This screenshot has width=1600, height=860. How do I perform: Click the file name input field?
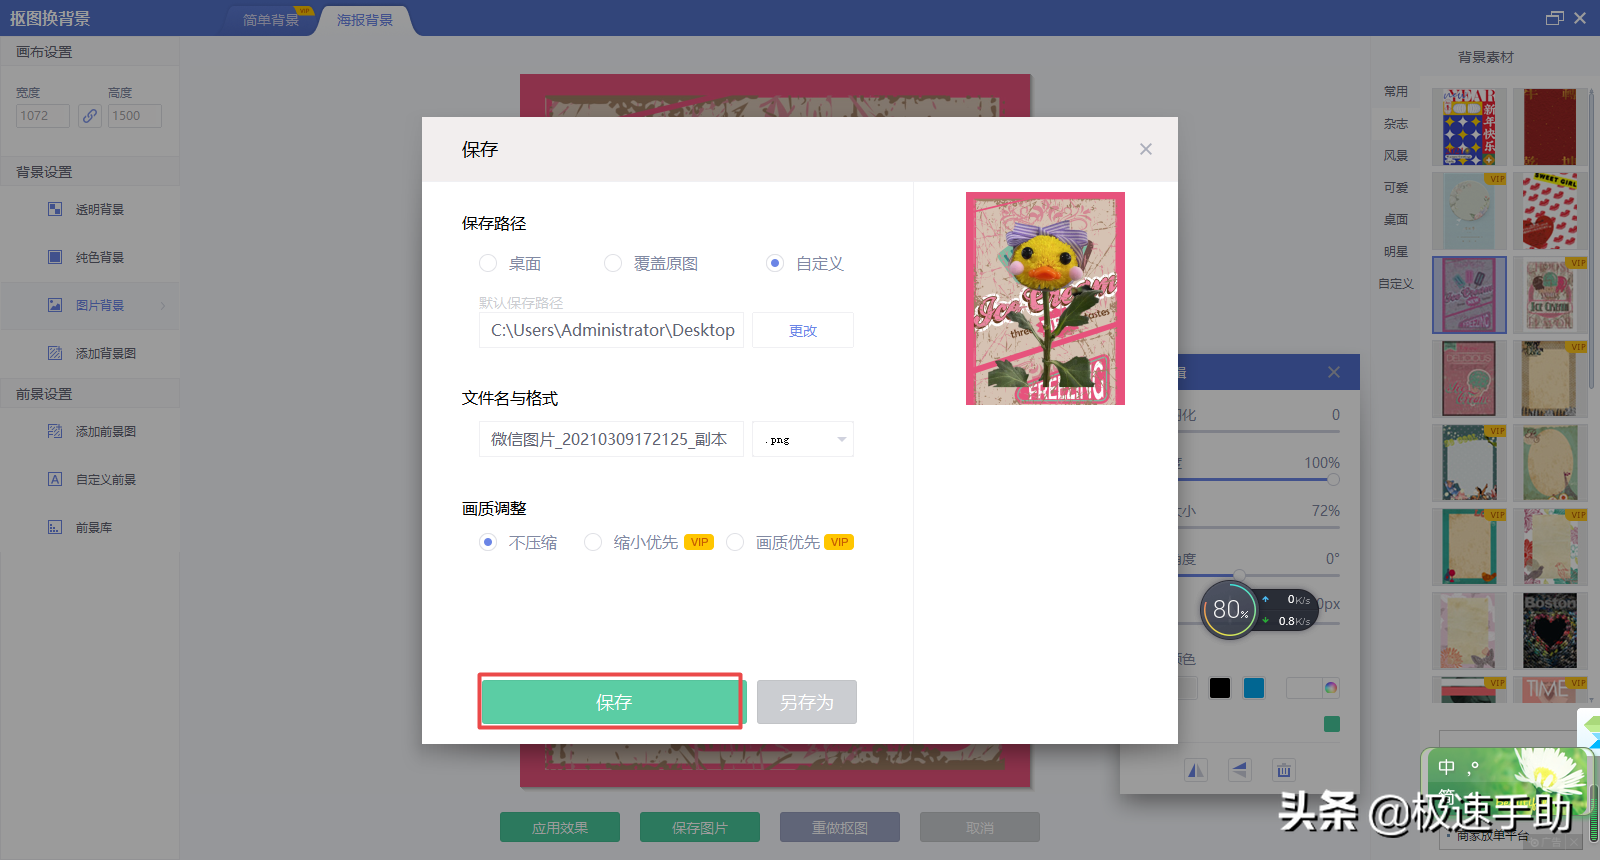pos(611,439)
